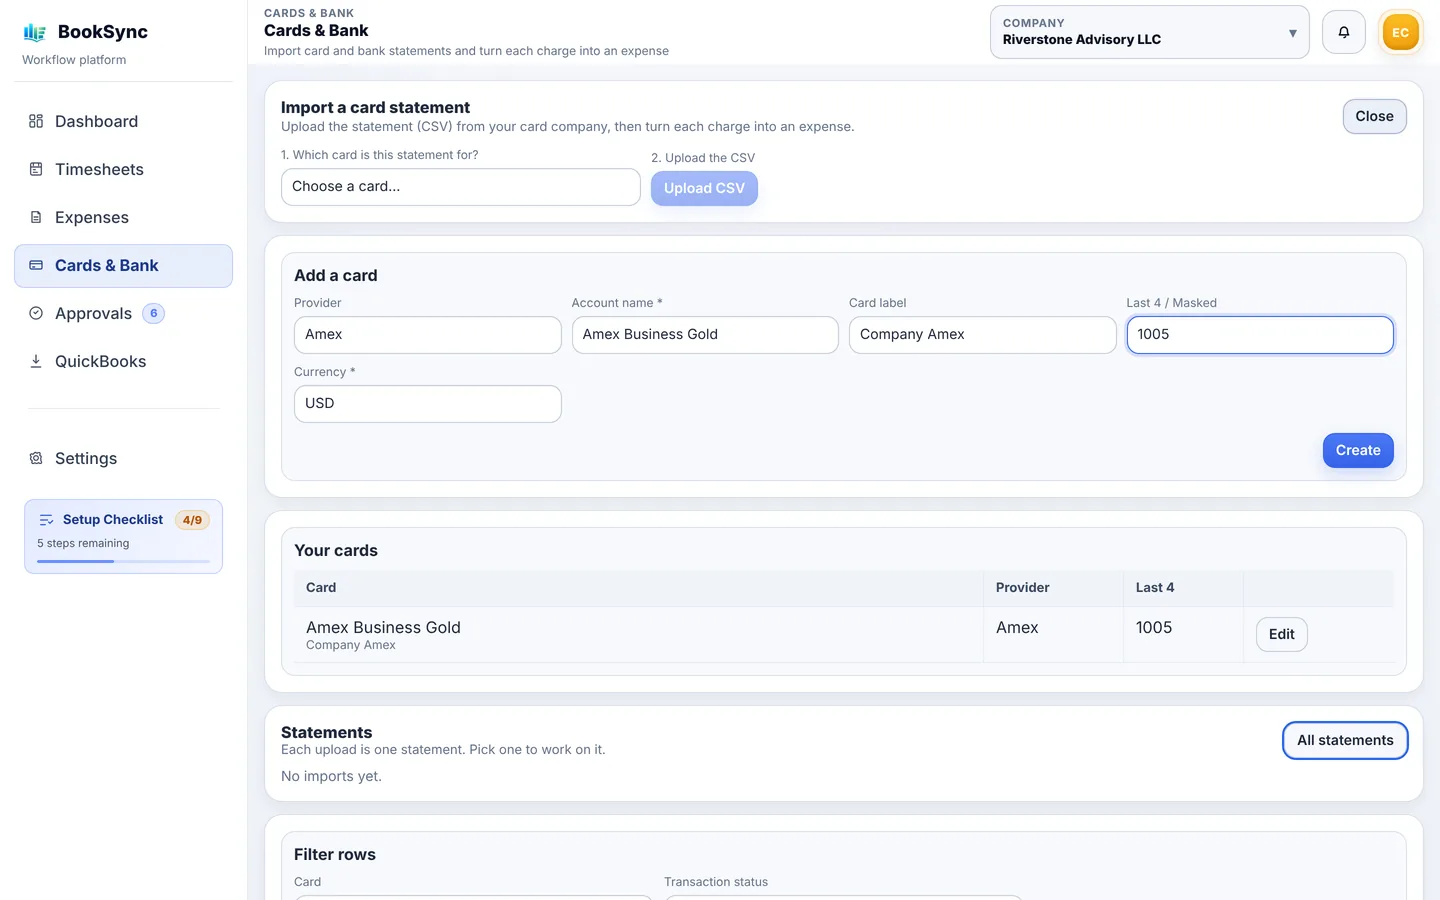Open the EC user avatar menu
The height and width of the screenshot is (900, 1440).
[1400, 32]
